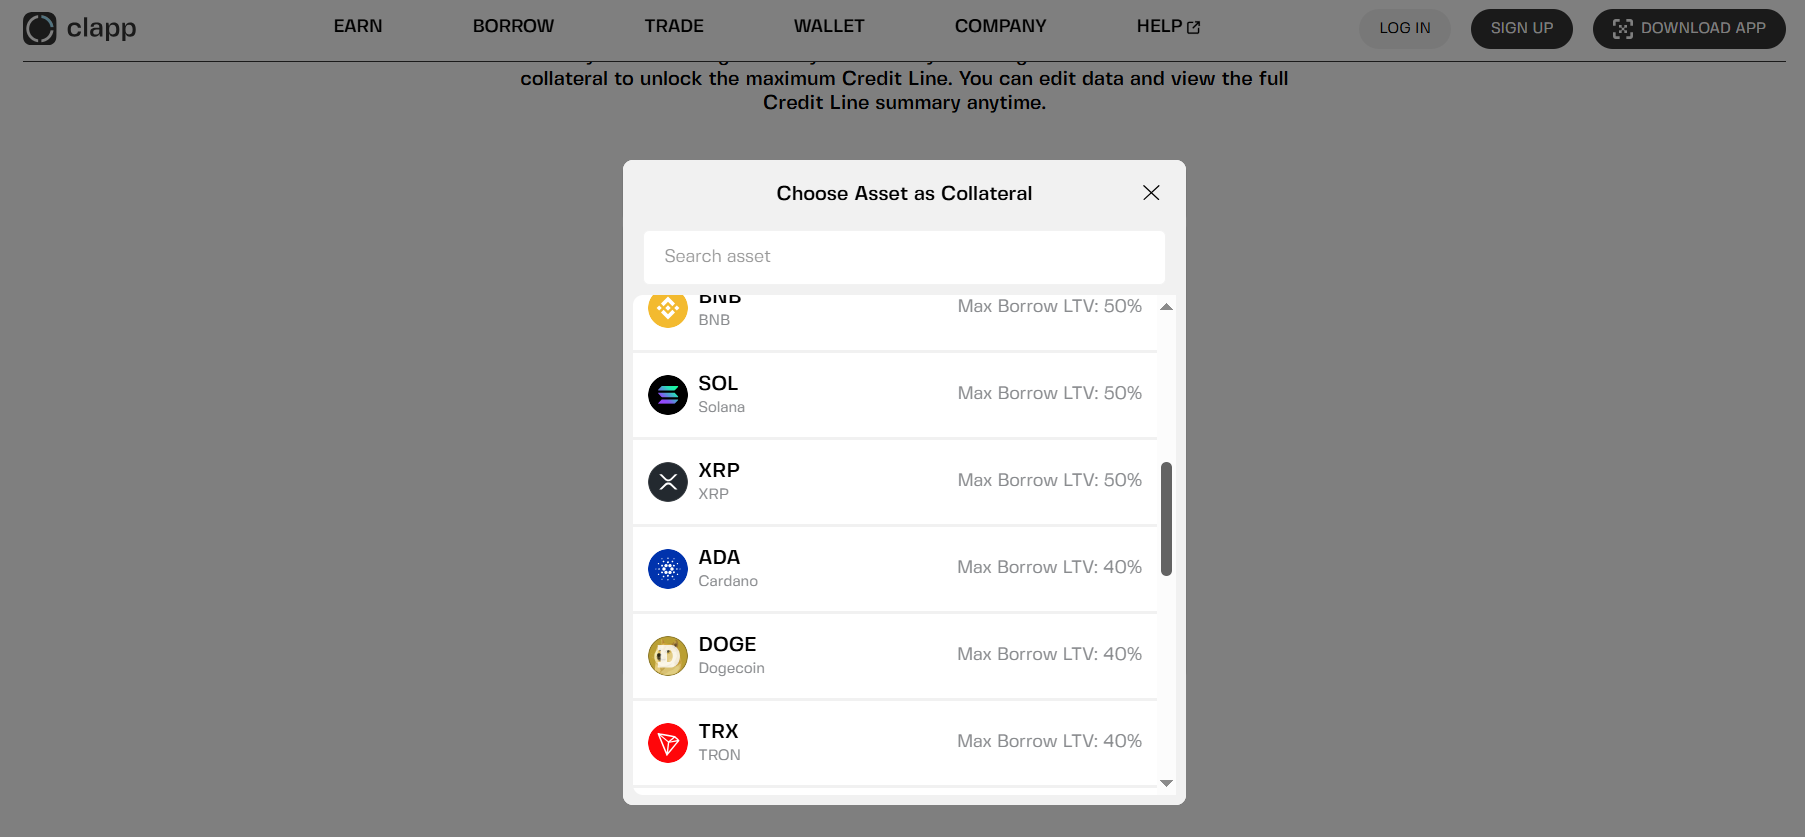Focus the Search asset field
Viewport: 1805px width, 837px height.
point(904,257)
